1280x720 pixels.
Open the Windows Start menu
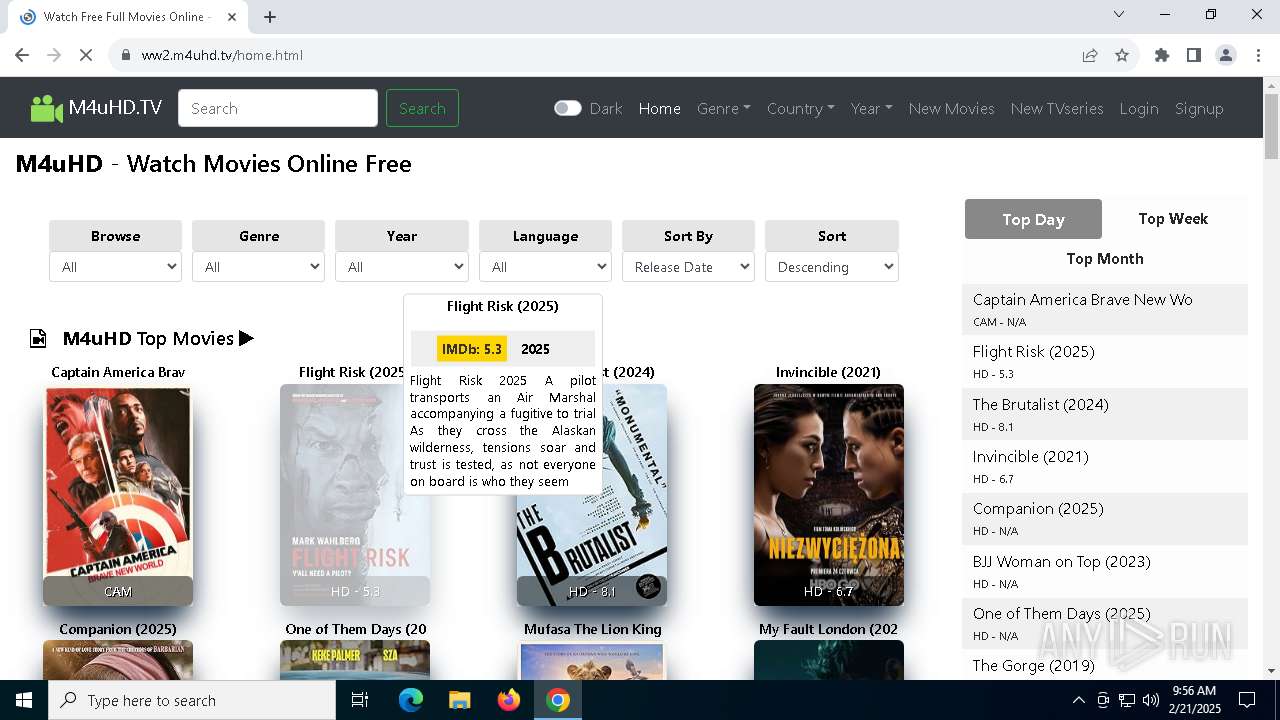coord(24,700)
